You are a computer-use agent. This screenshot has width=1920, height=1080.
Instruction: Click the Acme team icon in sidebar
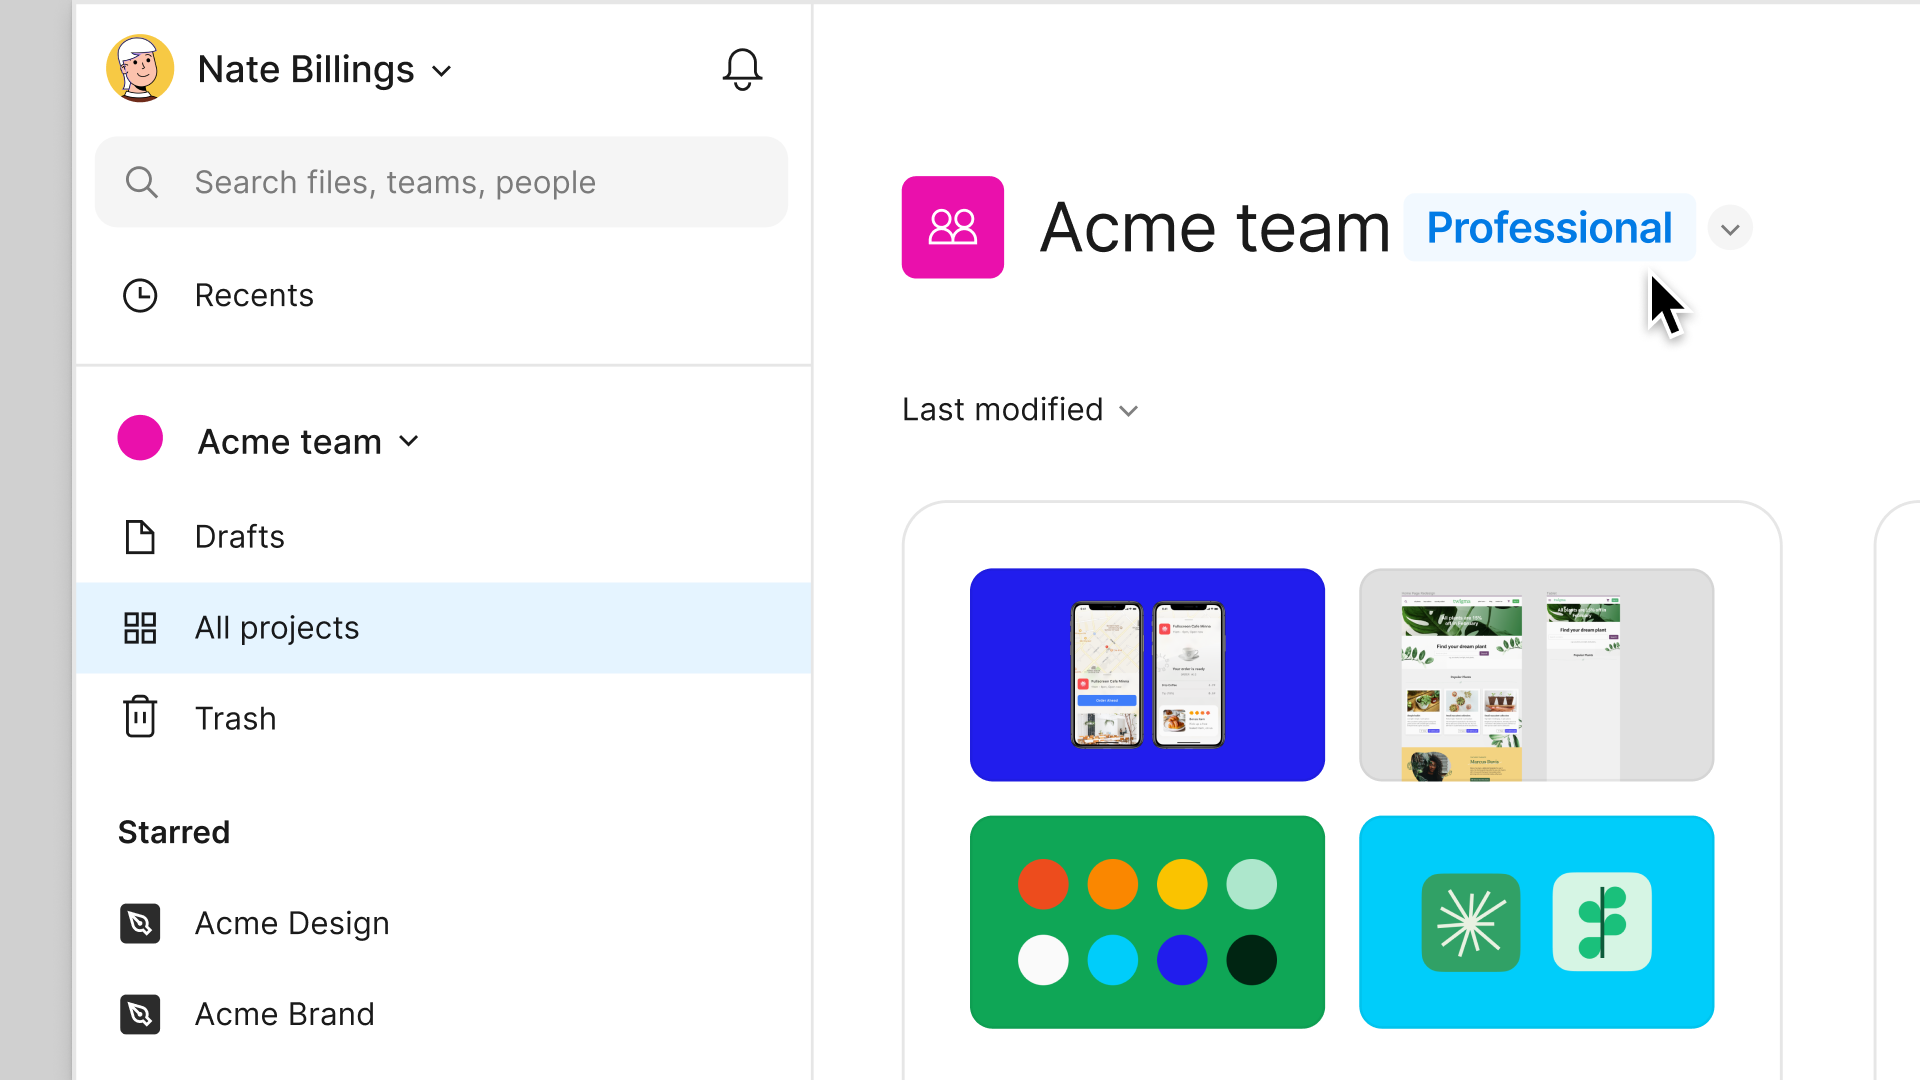tap(141, 439)
